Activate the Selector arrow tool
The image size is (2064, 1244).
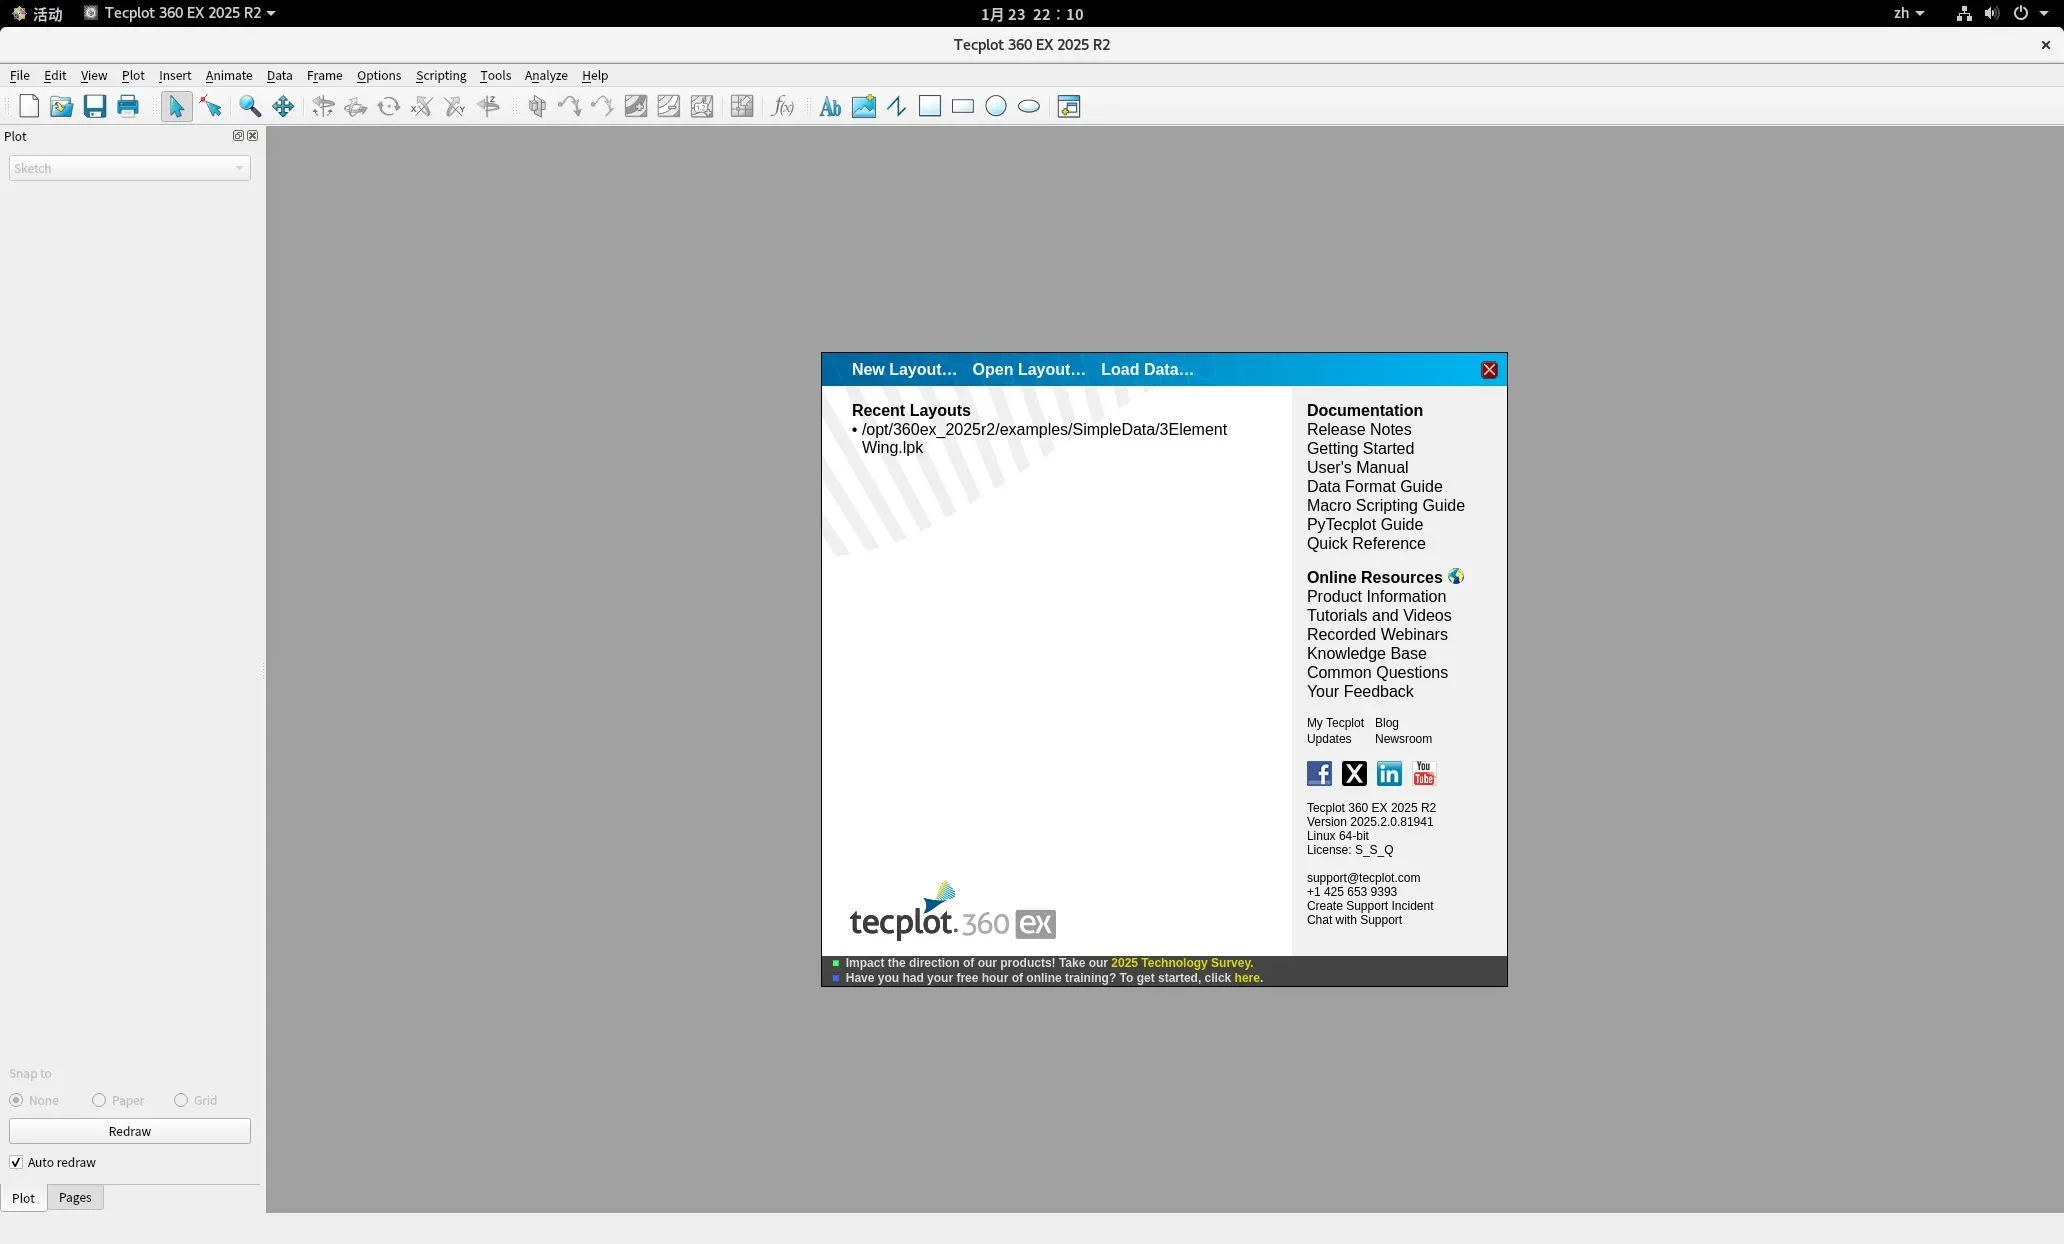click(x=176, y=106)
